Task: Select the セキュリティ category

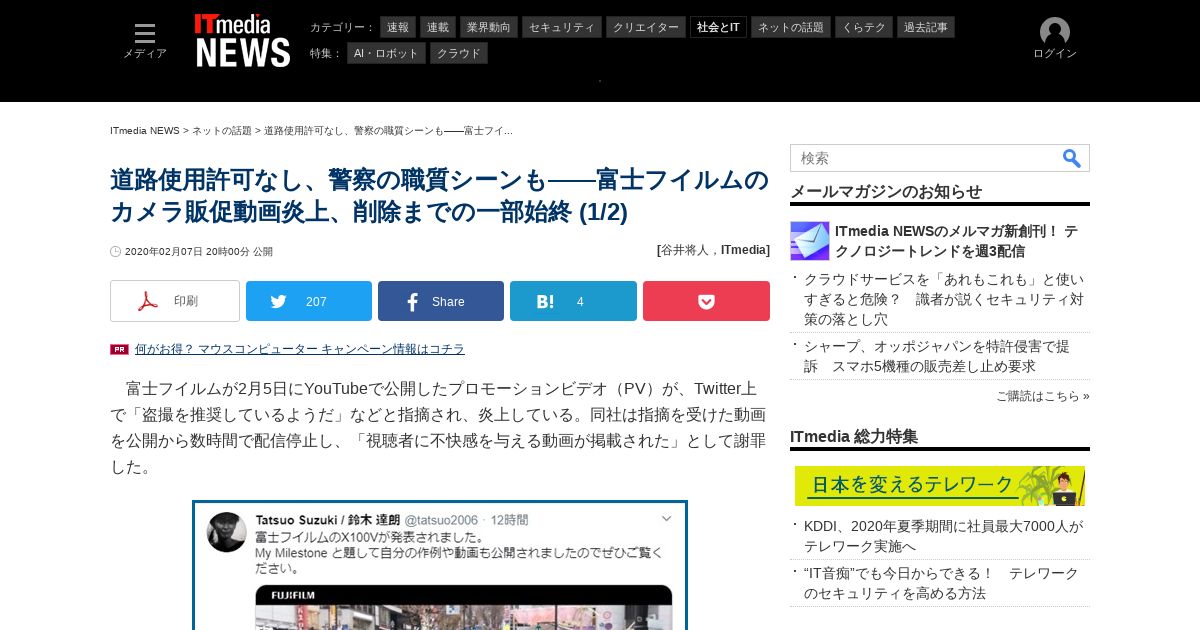Action: [562, 27]
